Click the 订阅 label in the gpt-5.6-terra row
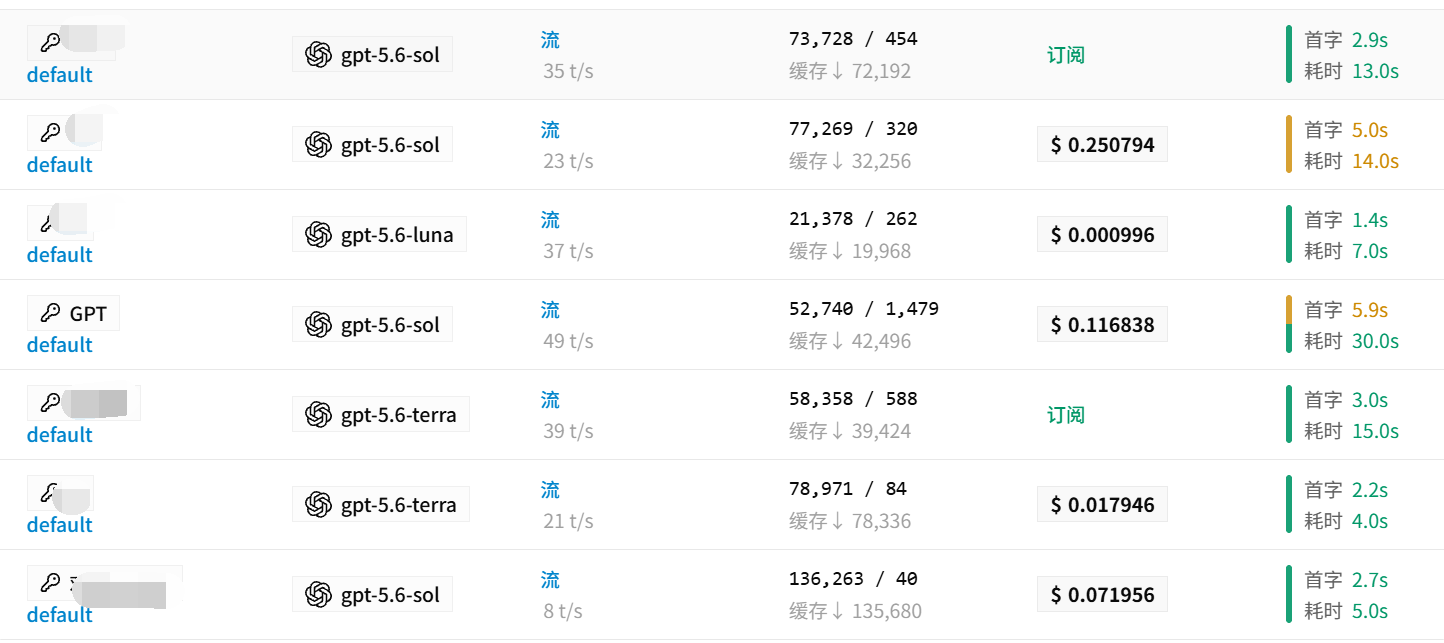This screenshot has width=1444, height=643. pos(1066,415)
